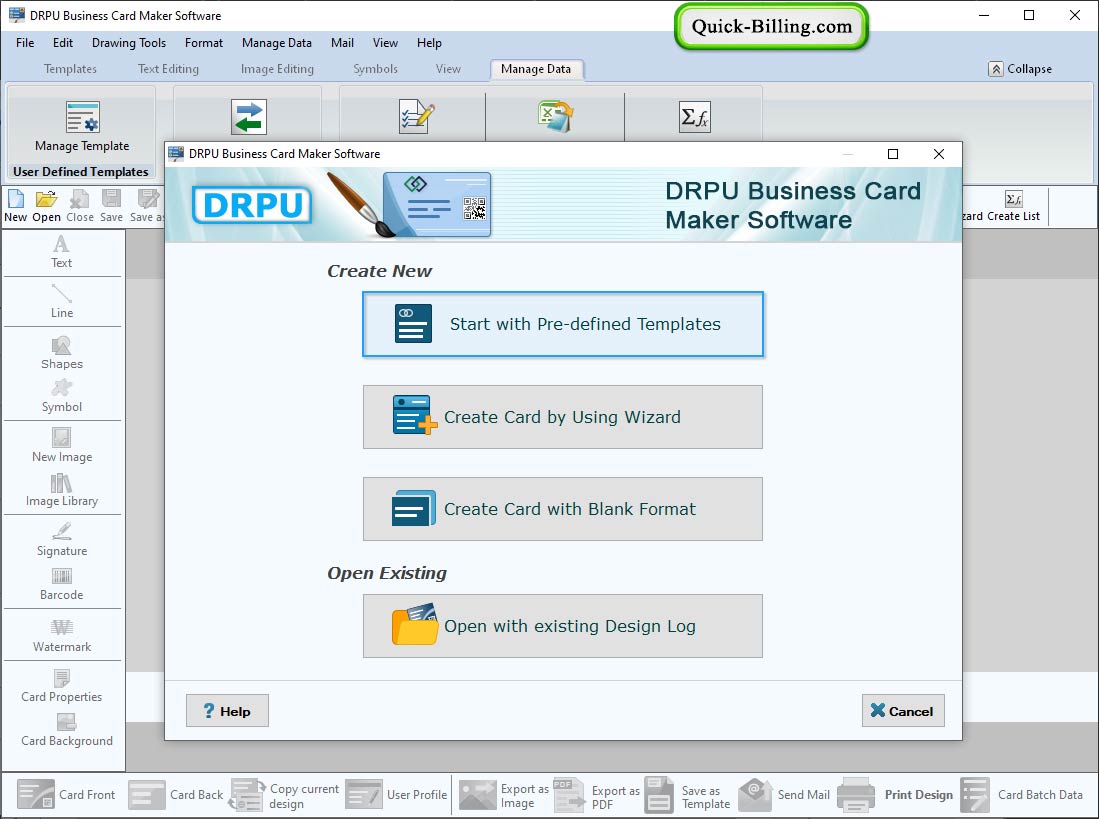The height and width of the screenshot is (819, 1099).
Task: Open the Edit menu
Action: pos(63,43)
